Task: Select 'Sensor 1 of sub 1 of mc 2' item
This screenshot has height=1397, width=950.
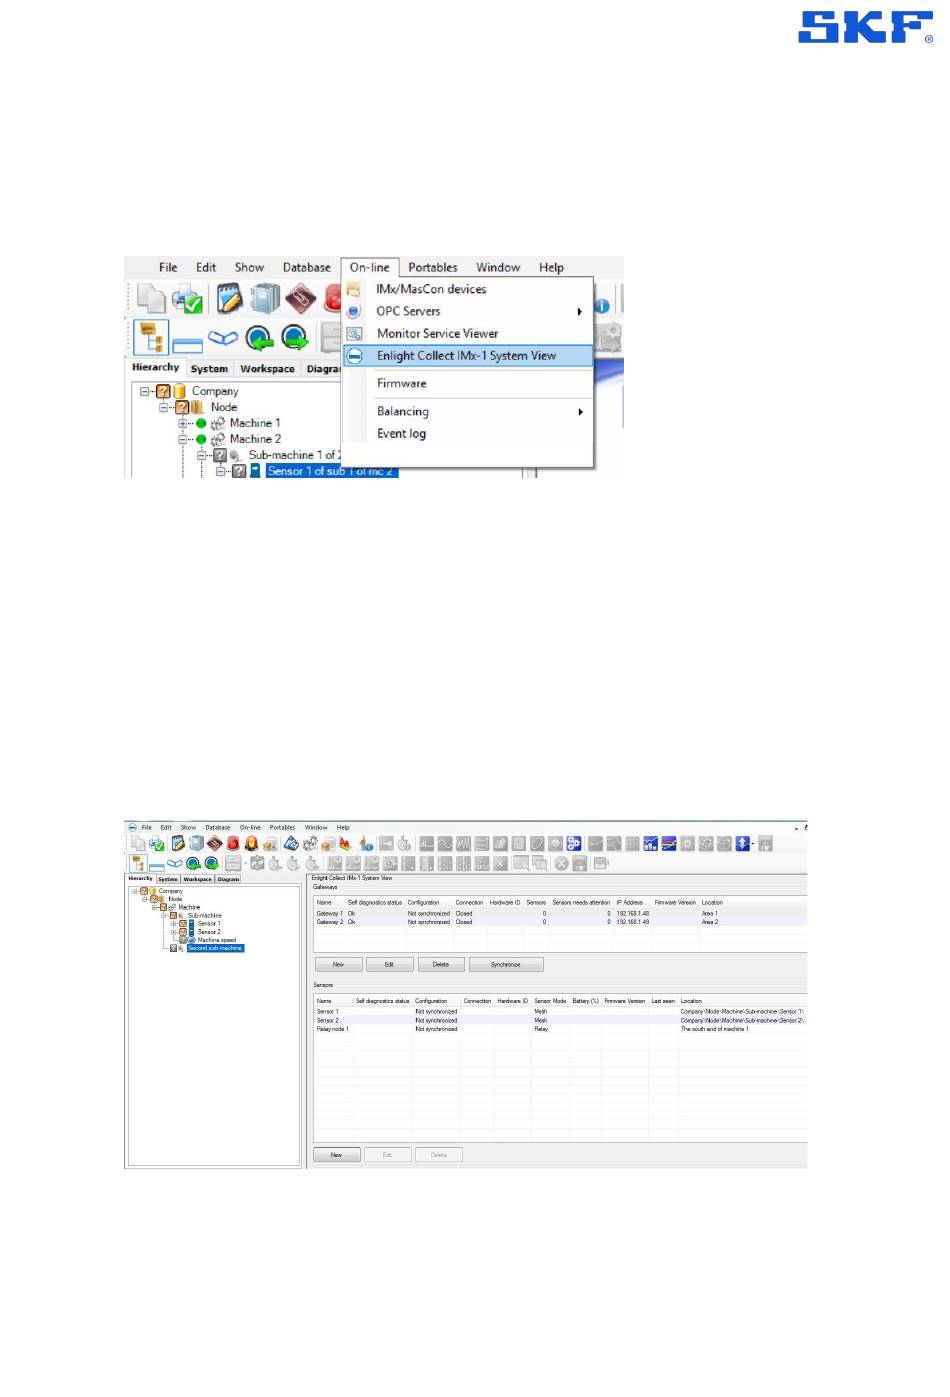Action: 332,471
